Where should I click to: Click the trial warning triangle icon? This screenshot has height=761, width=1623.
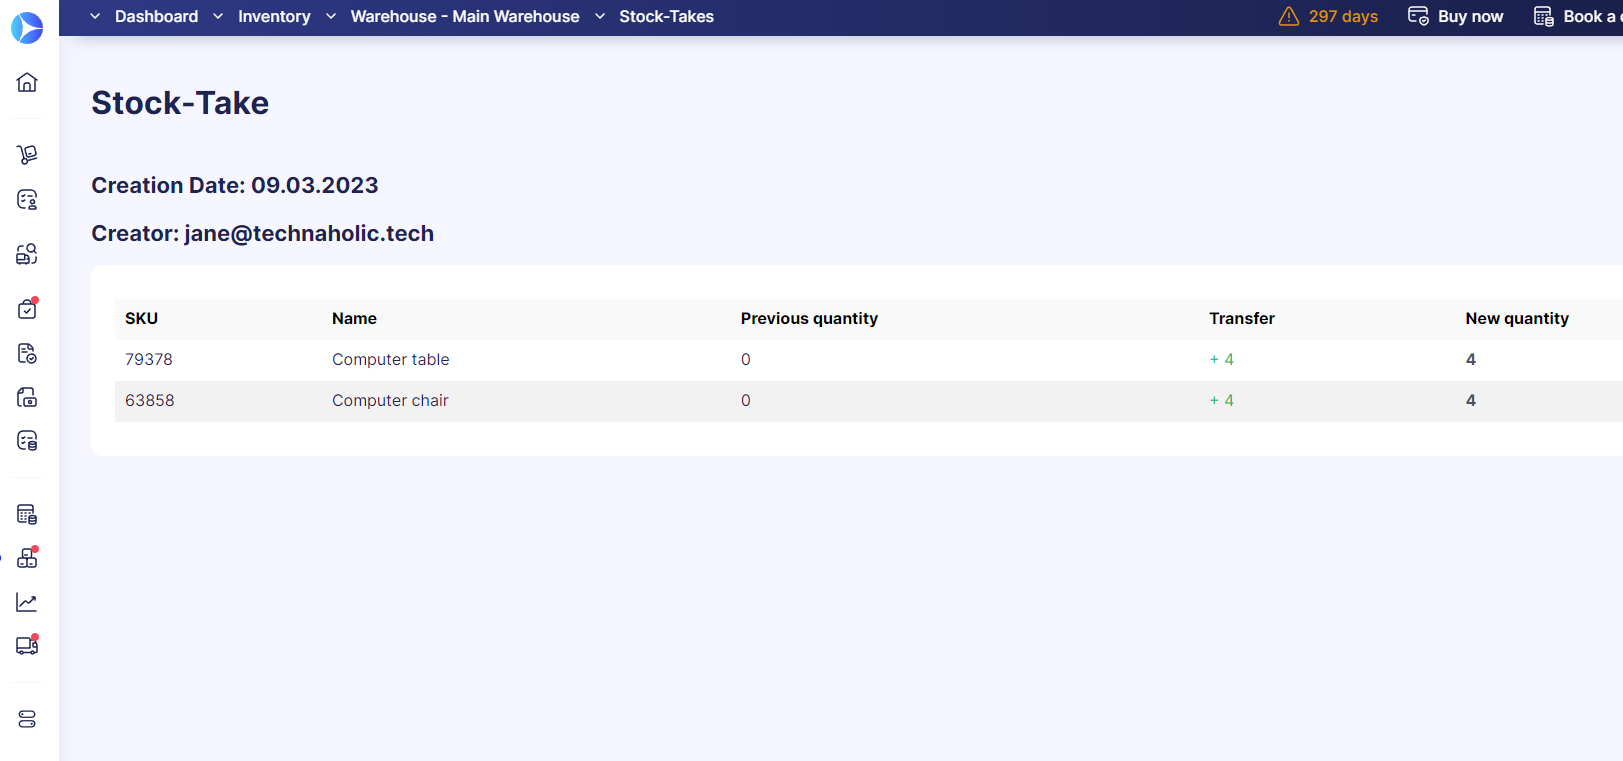pyautogui.click(x=1289, y=16)
